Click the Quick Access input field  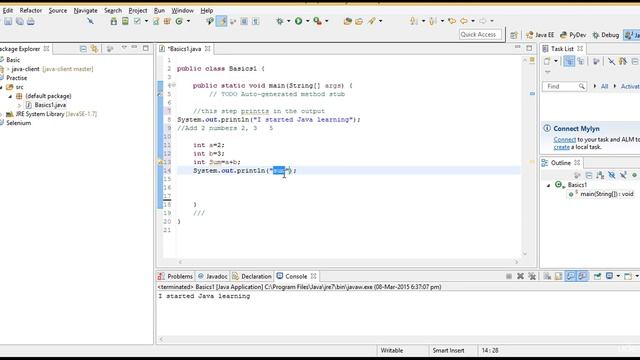pyautogui.click(x=480, y=35)
